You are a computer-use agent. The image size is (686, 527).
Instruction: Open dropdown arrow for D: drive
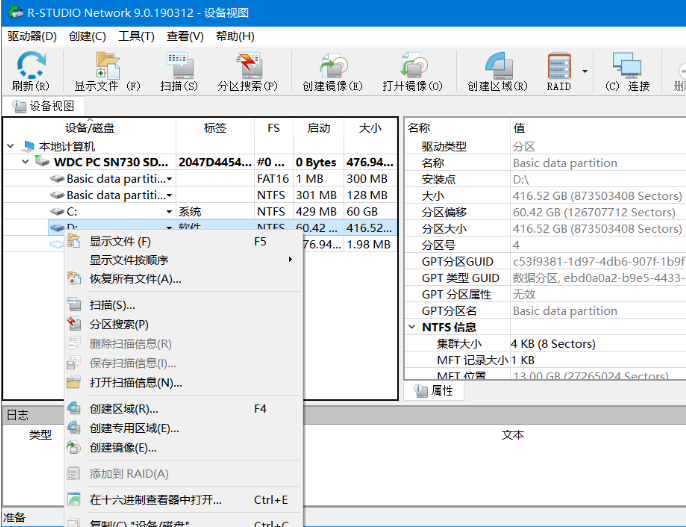tap(169, 227)
